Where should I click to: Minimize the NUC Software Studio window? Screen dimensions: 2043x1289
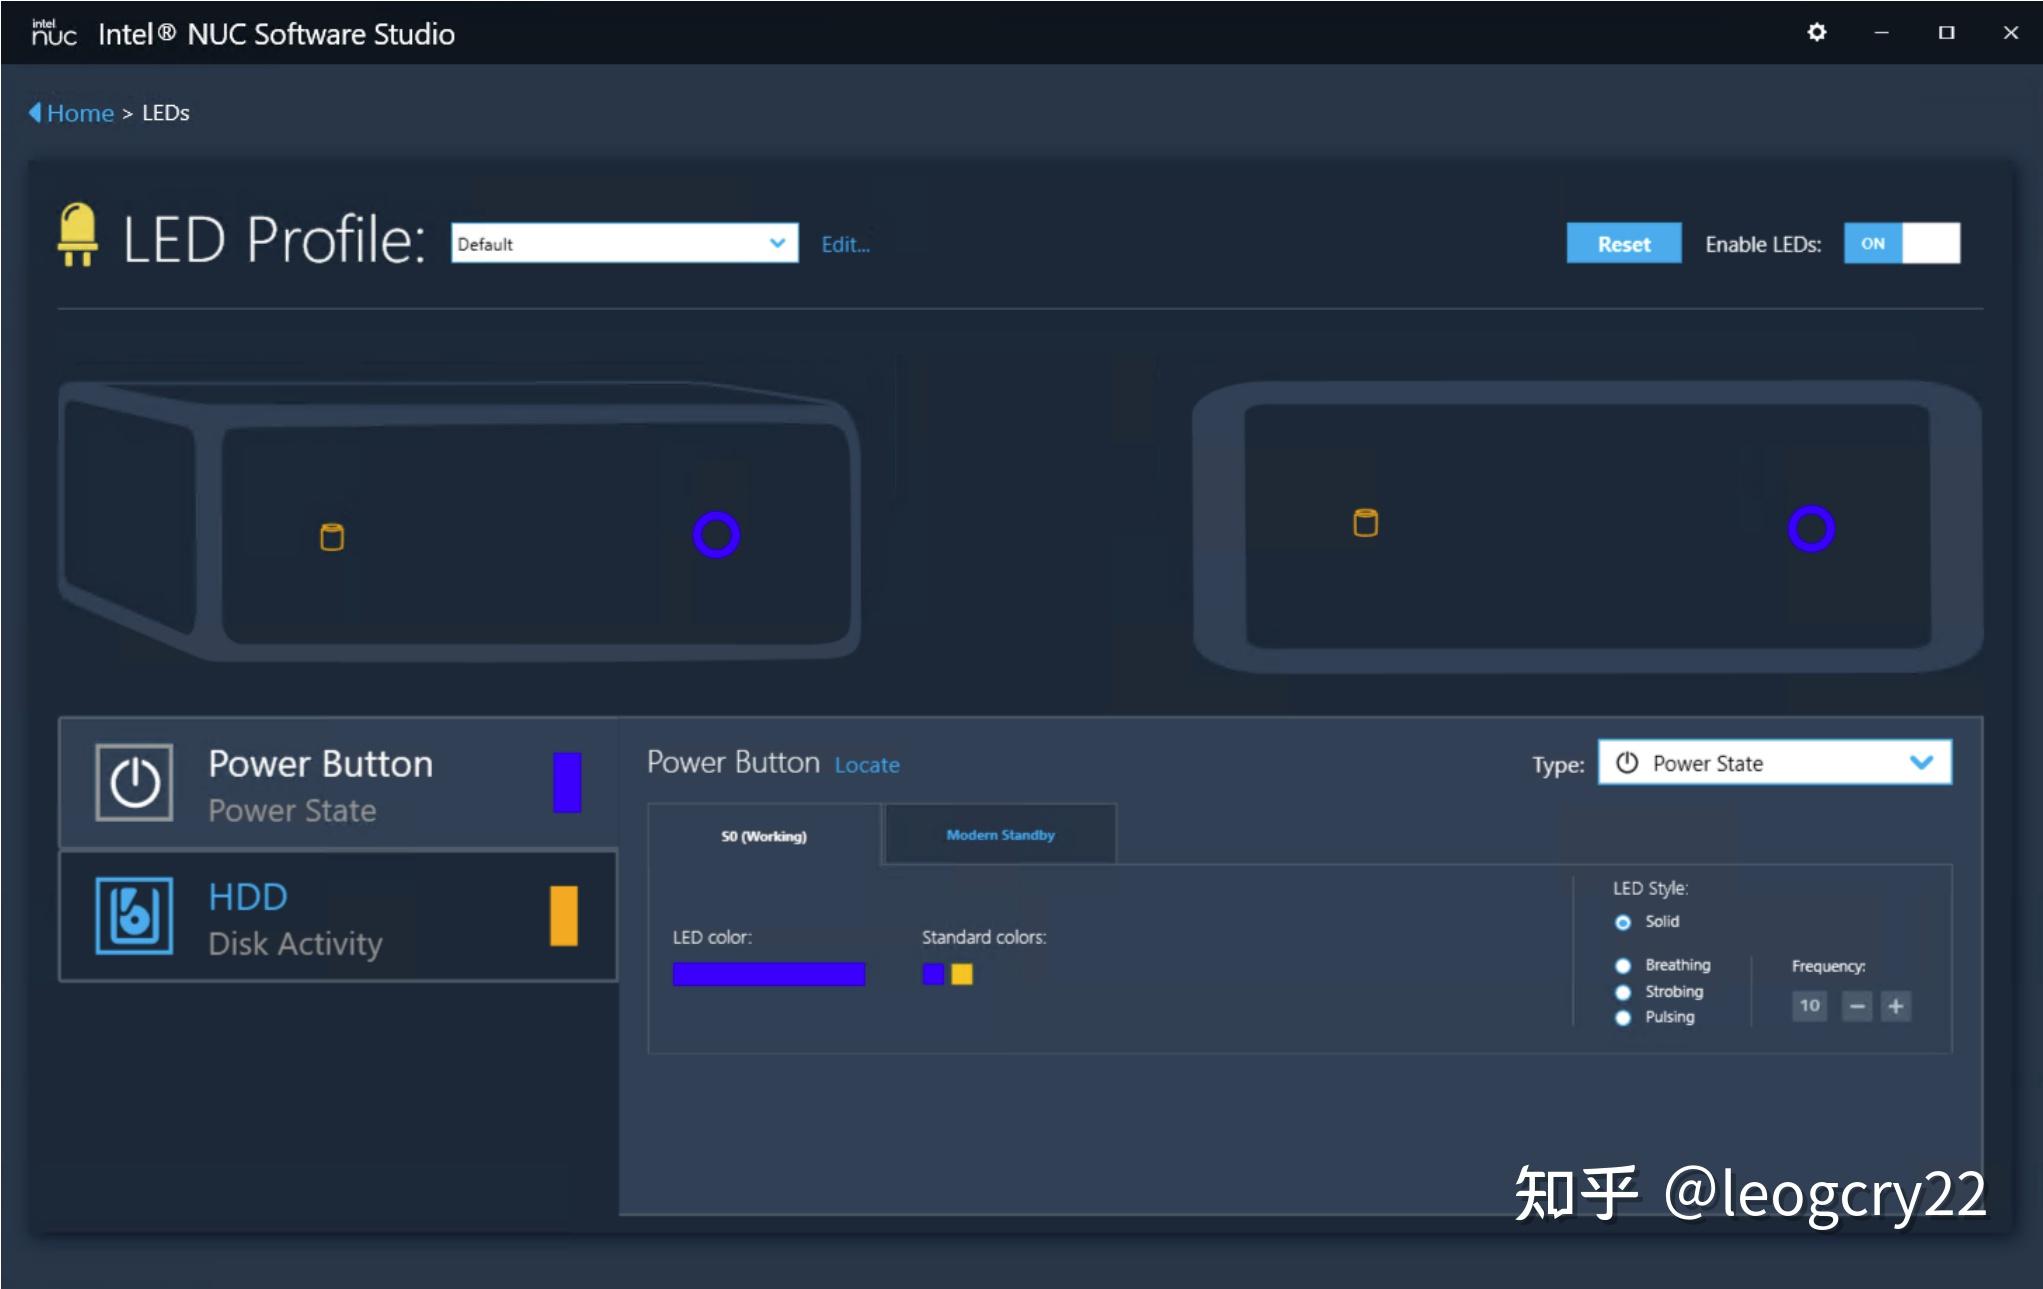pyautogui.click(x=1881, y=33)
